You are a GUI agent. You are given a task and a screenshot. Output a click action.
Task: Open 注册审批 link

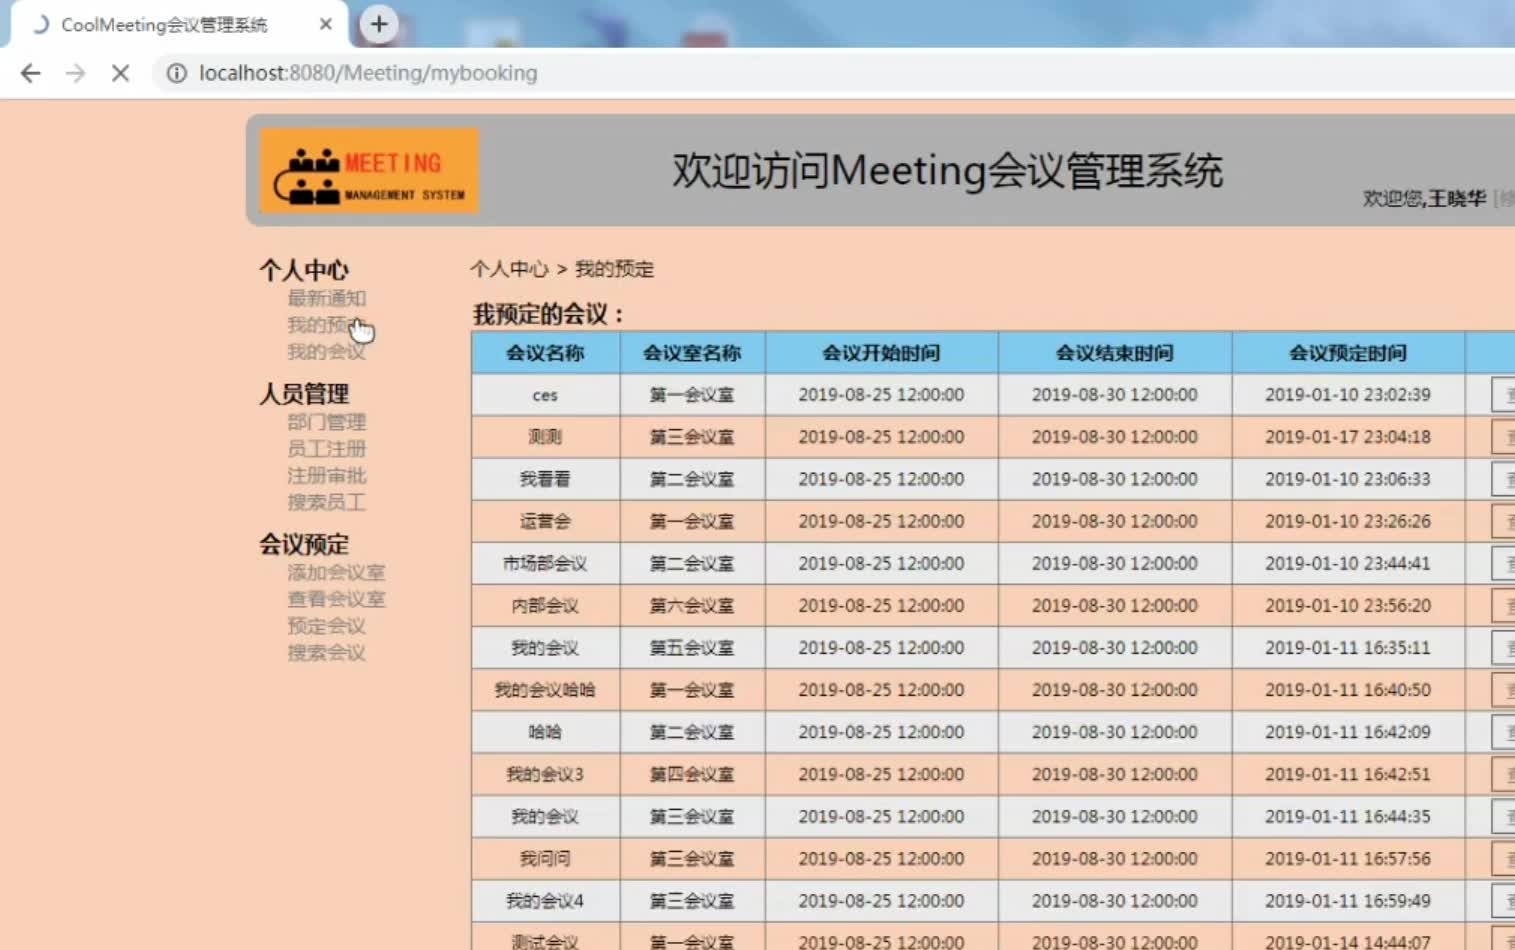click(326, 475)
